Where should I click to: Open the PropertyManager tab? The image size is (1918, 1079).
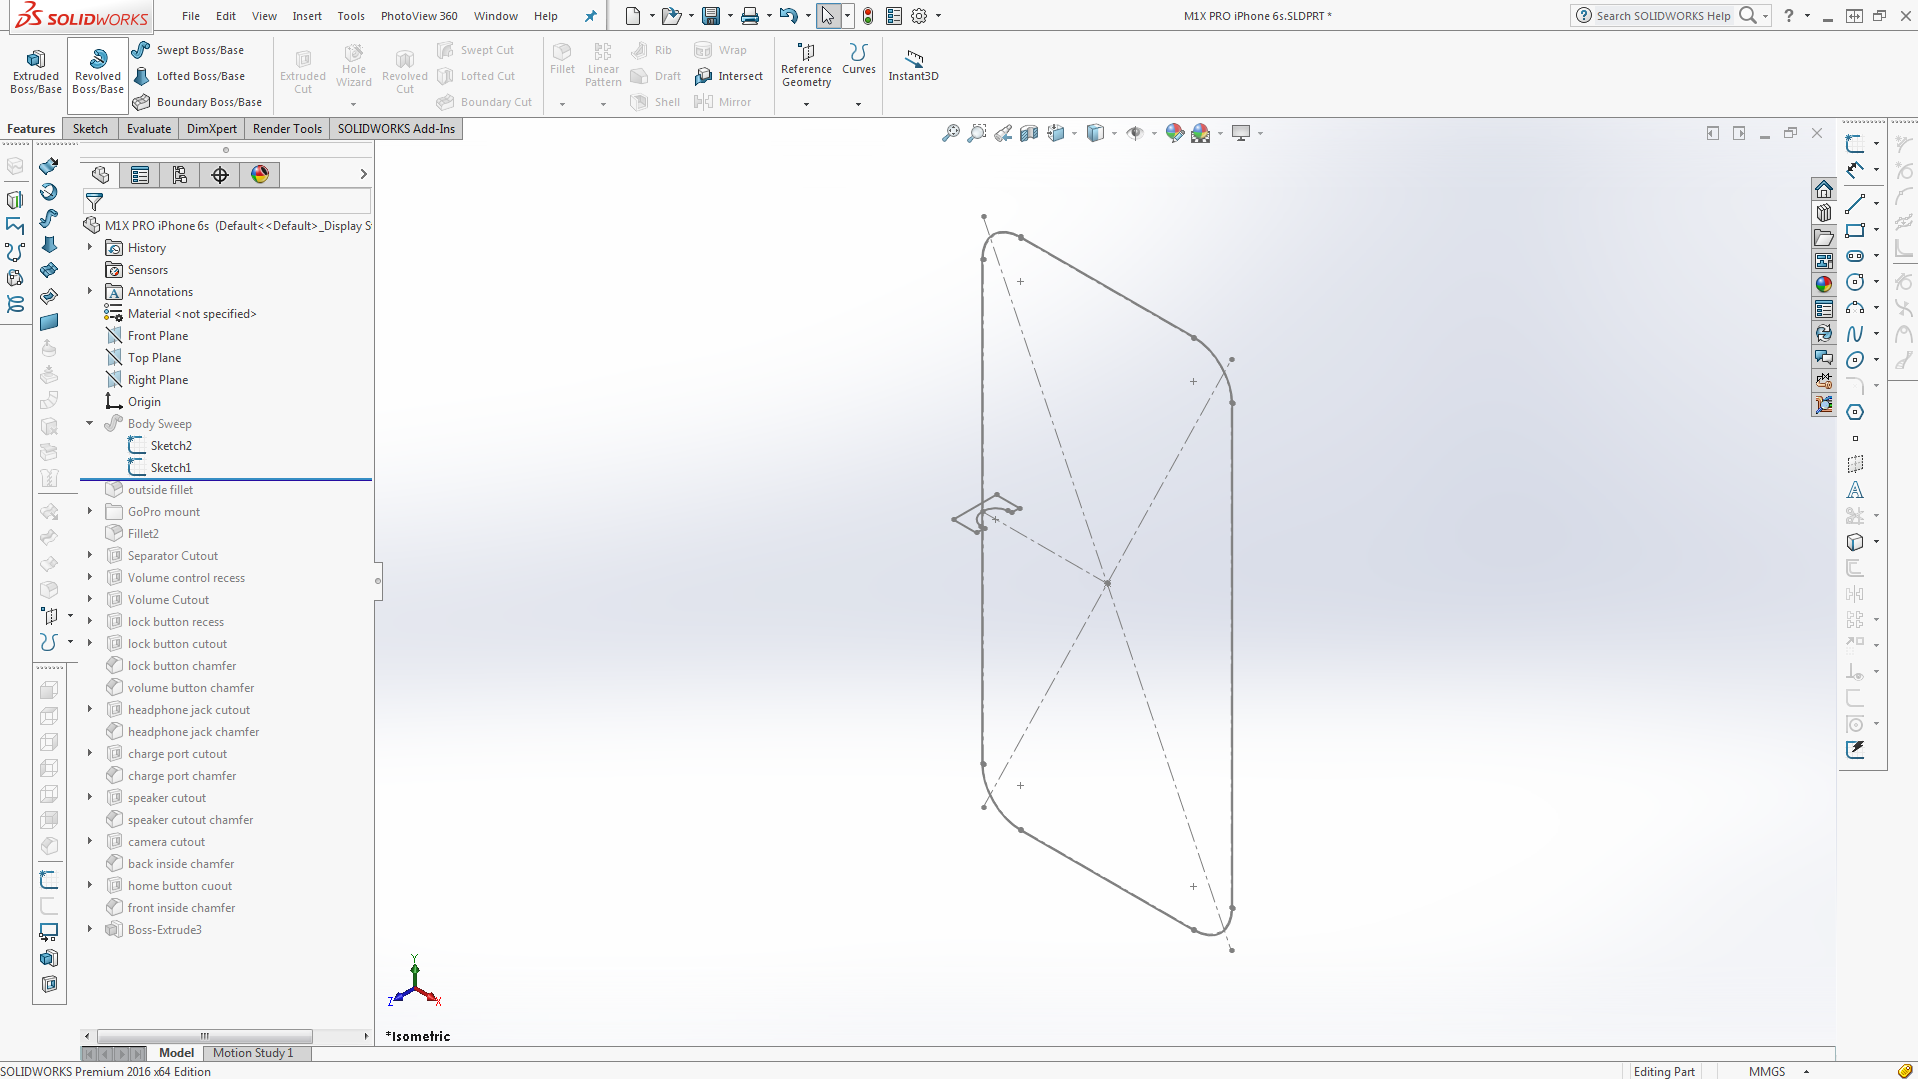click(x=140, y=175)
